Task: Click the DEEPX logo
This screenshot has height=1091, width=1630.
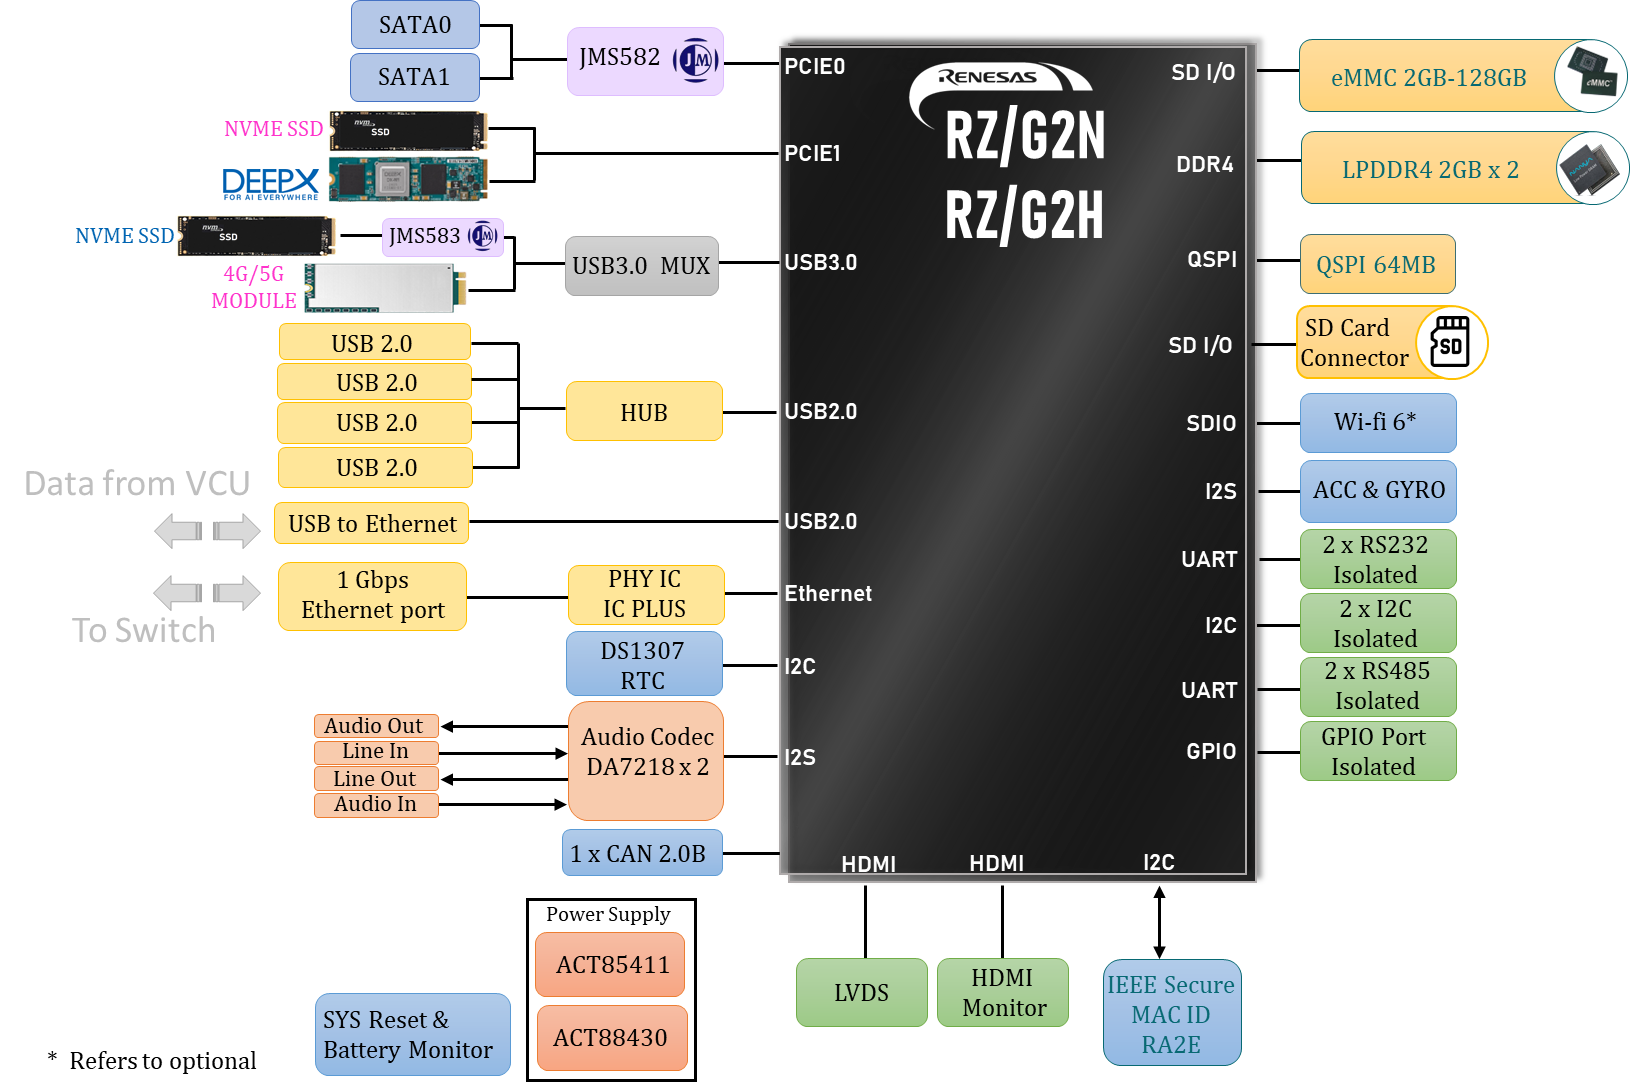Action: 271,184
